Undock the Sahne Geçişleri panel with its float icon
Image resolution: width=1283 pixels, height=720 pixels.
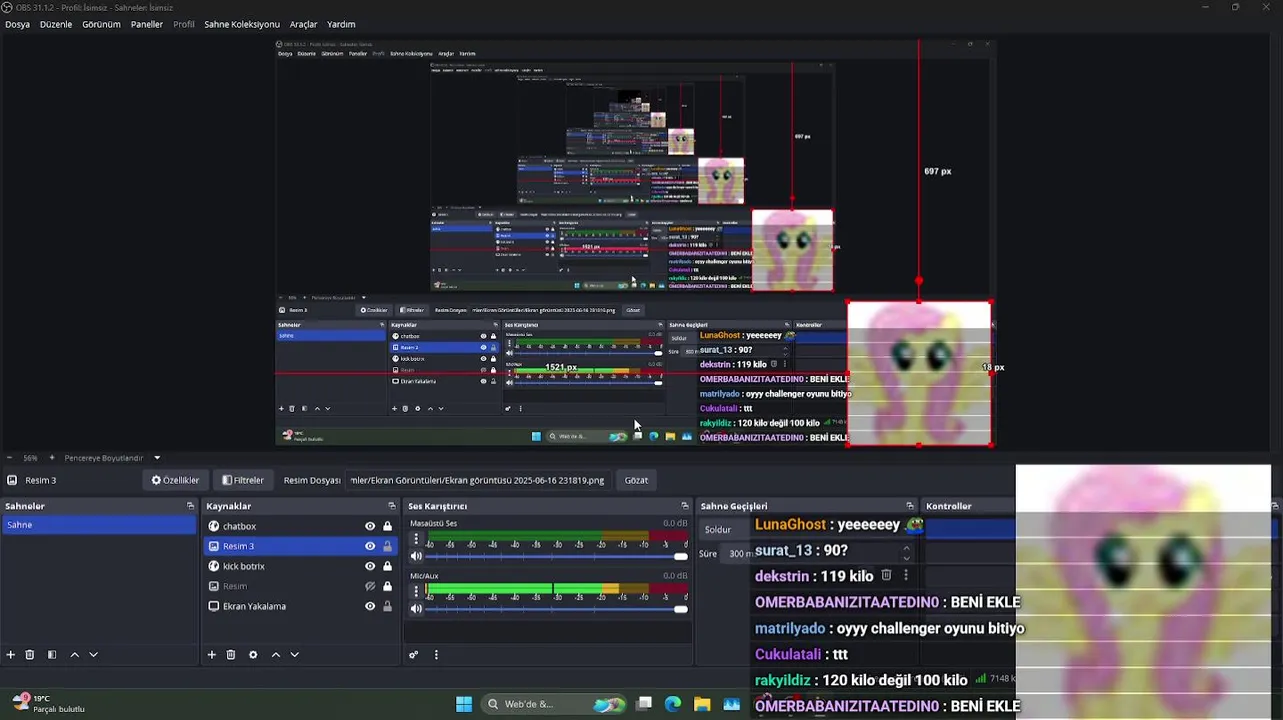pyautogui.click(x=910, y=506)
